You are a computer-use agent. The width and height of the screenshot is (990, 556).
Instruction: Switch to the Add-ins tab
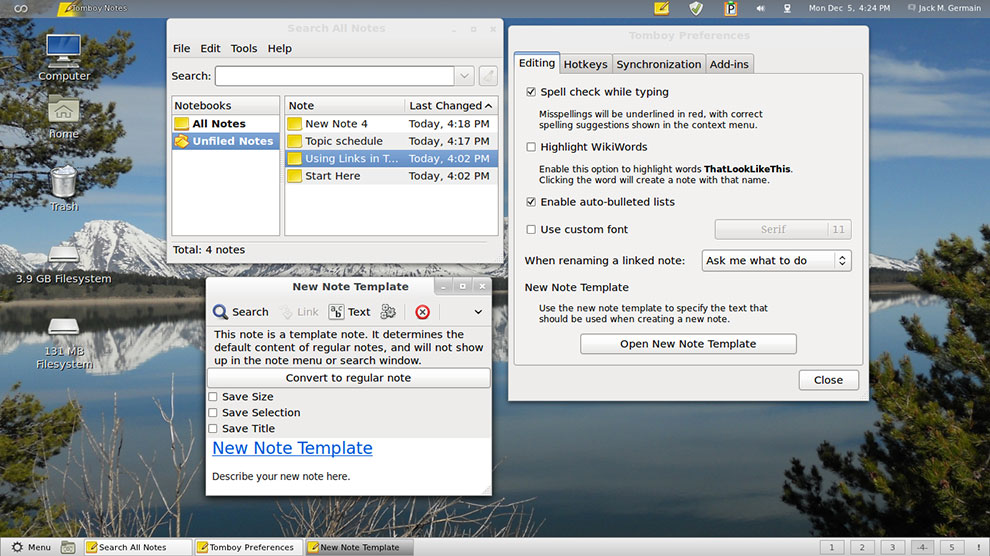click(729, 64)
